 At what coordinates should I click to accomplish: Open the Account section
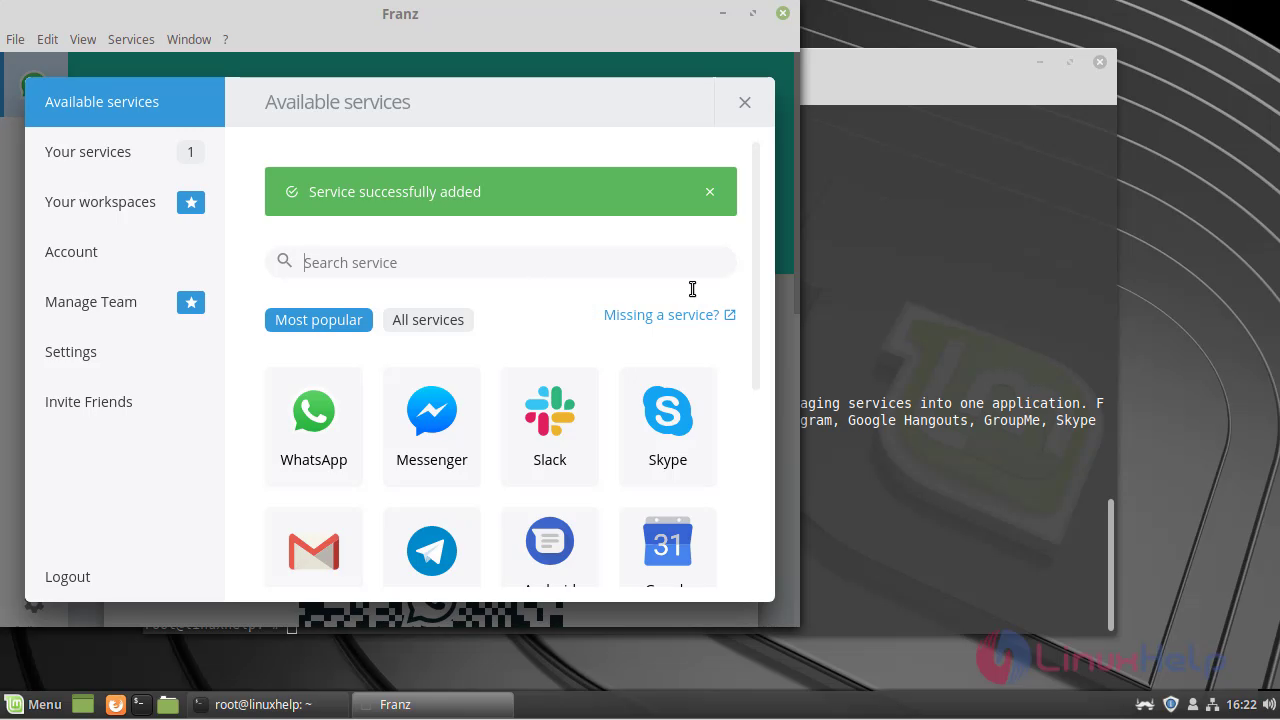(125, 252)
